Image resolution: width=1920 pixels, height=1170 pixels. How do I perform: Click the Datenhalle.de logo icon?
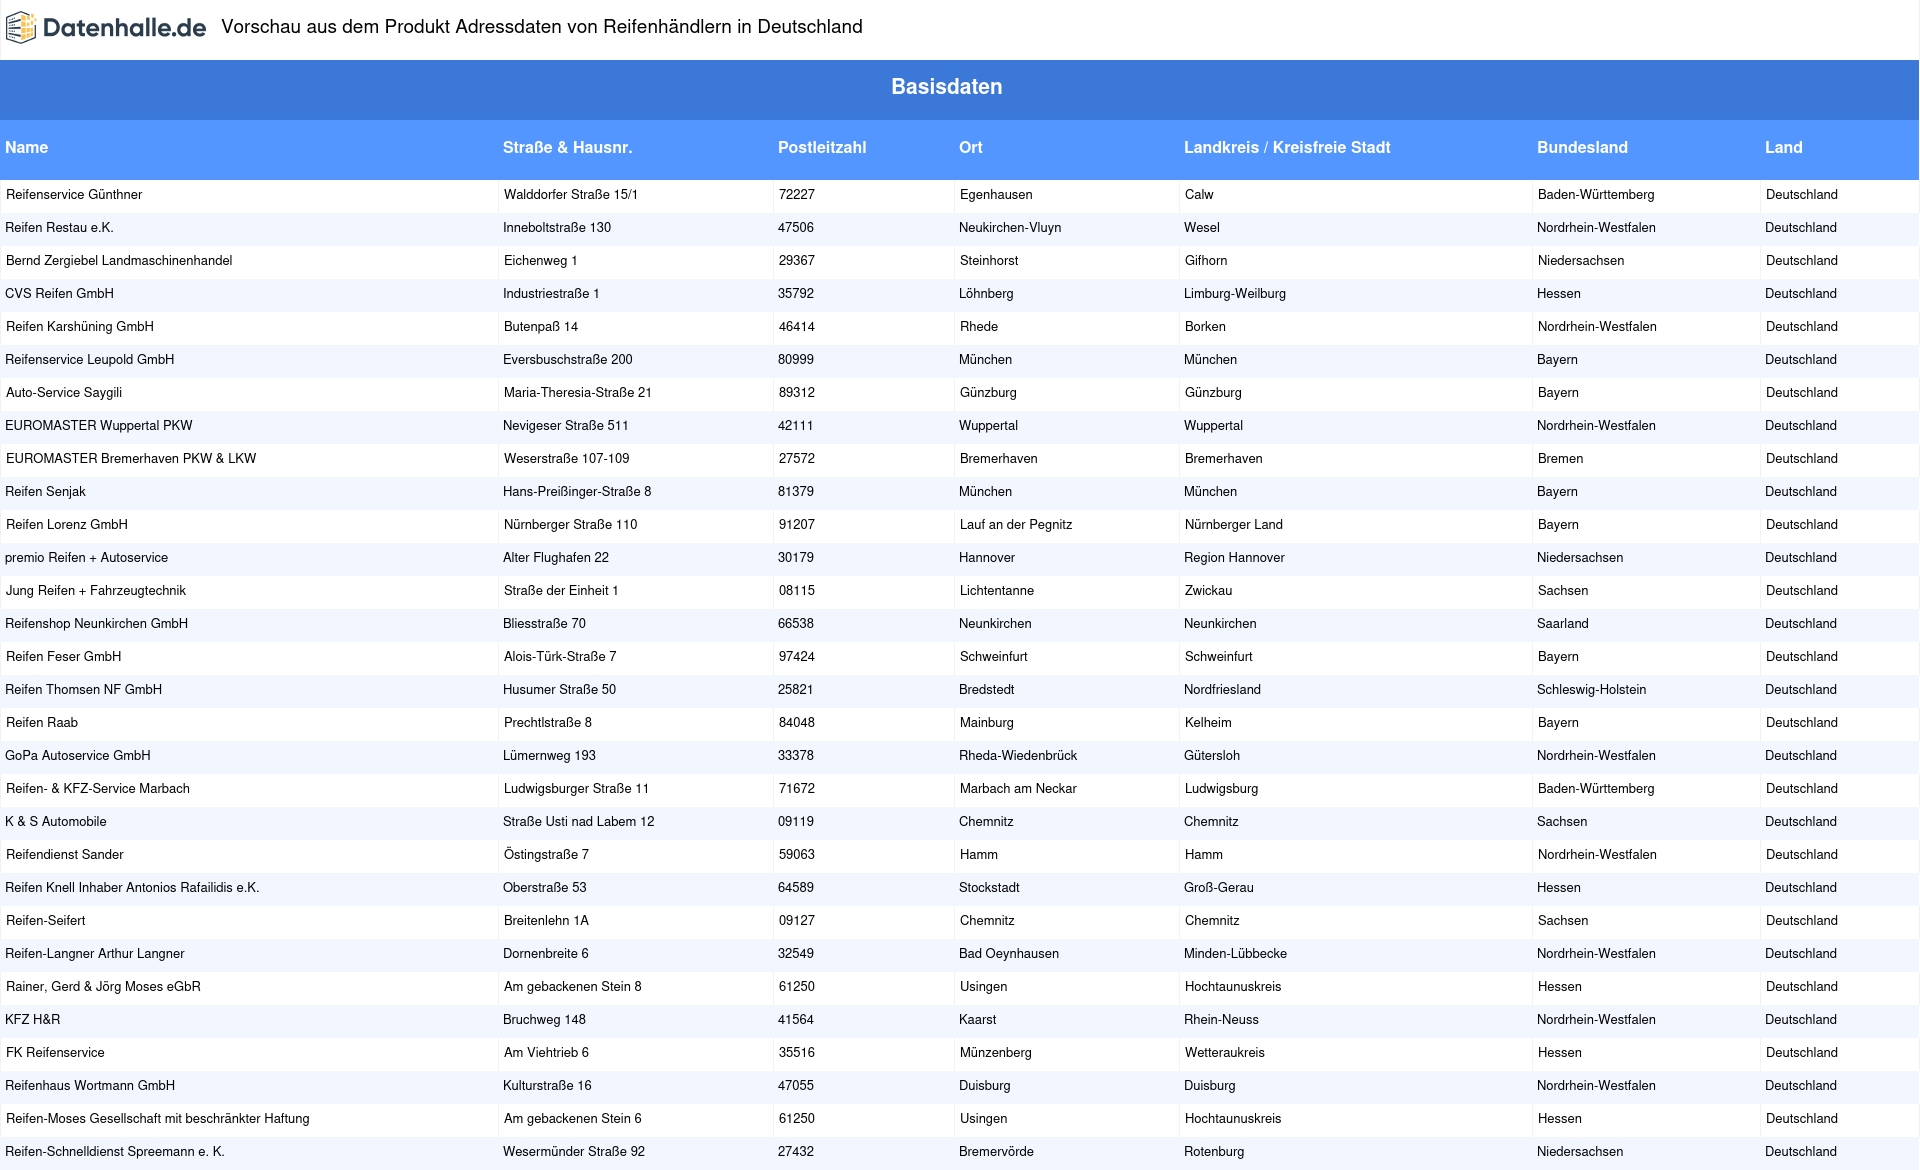pos(21,28)
